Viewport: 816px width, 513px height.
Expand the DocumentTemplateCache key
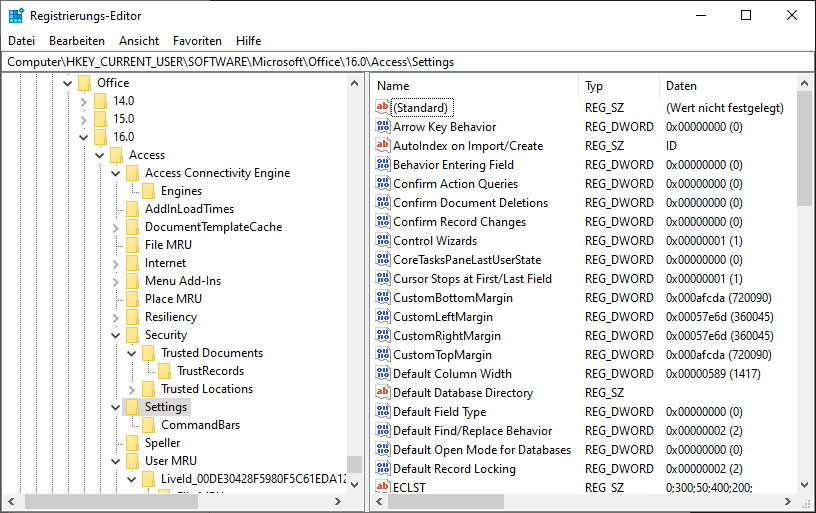tap(115, 227)
